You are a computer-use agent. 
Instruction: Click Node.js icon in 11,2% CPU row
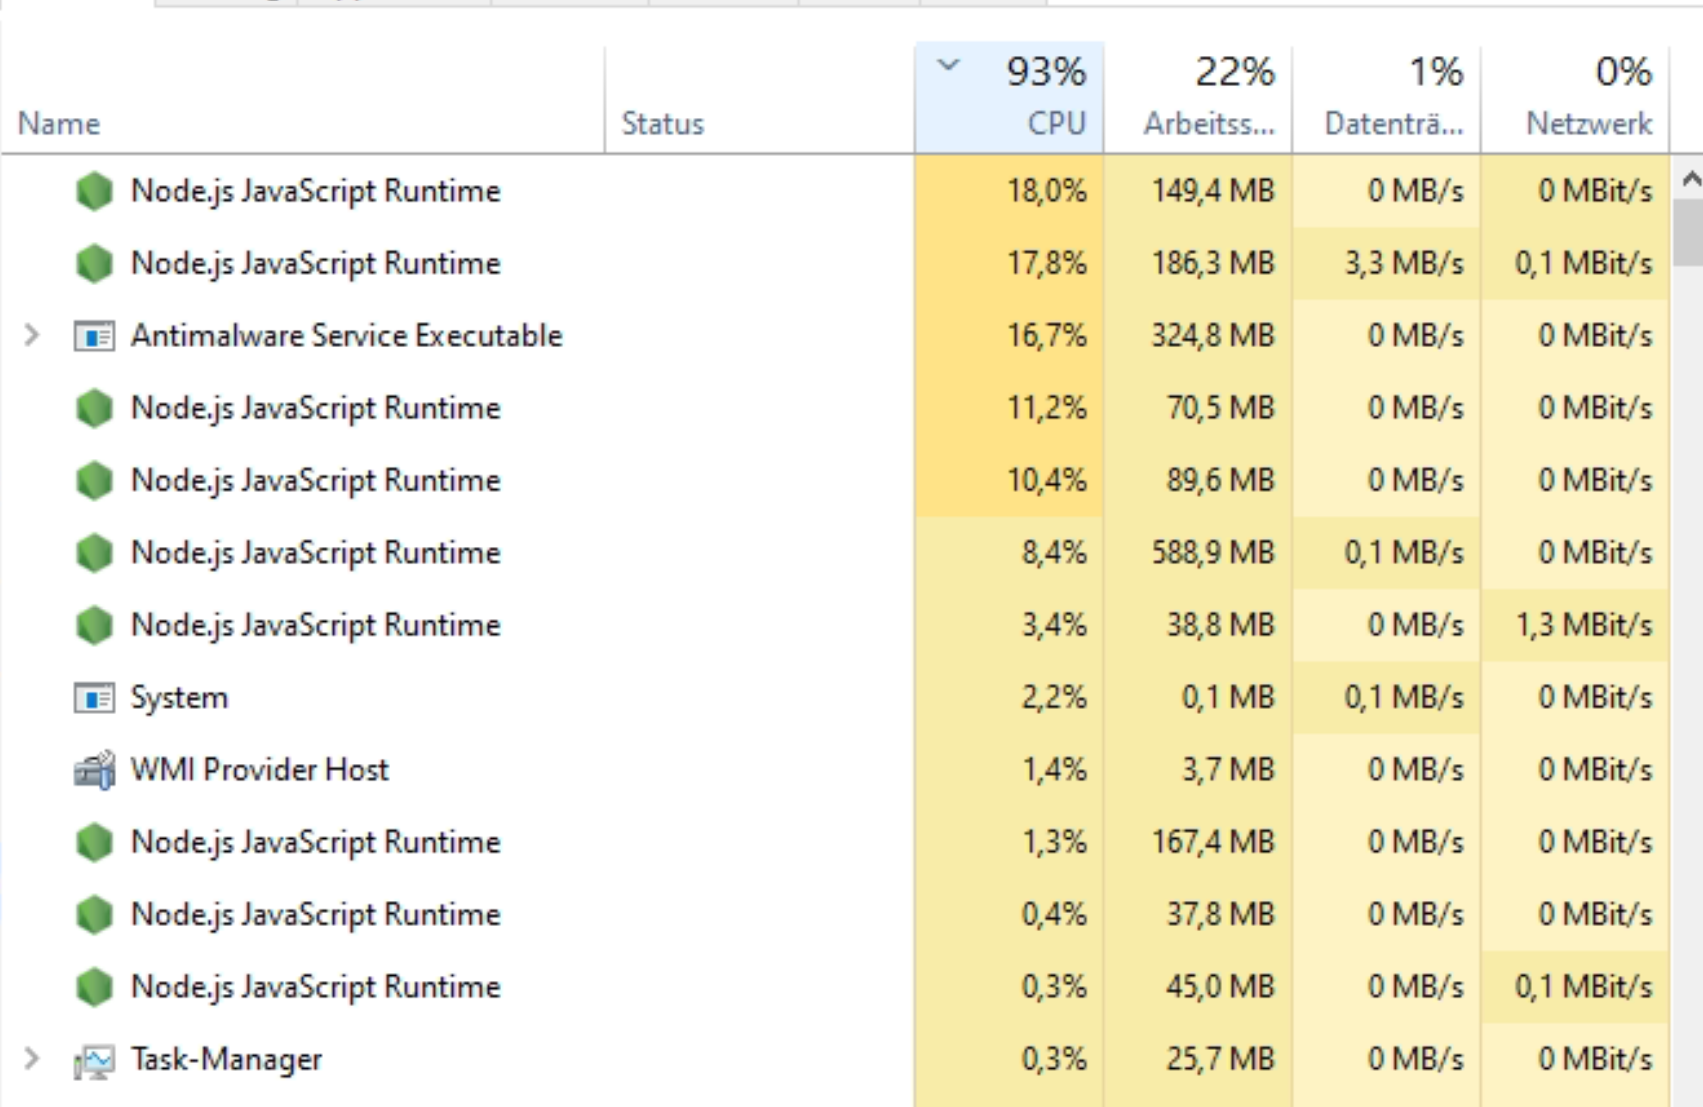click(94, 408)
